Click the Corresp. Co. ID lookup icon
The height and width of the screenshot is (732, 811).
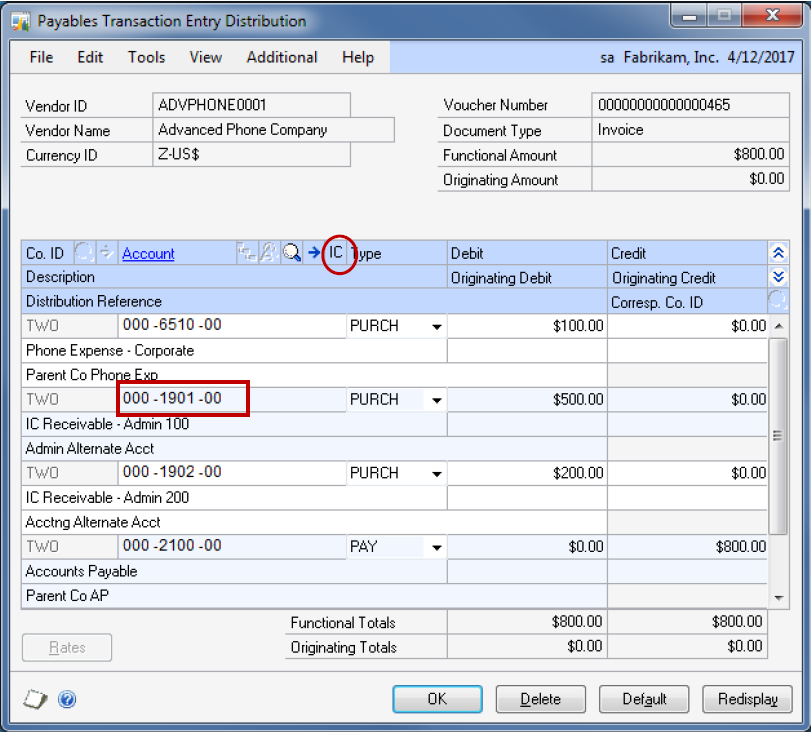pyautogui.click(x=777, y=301)
